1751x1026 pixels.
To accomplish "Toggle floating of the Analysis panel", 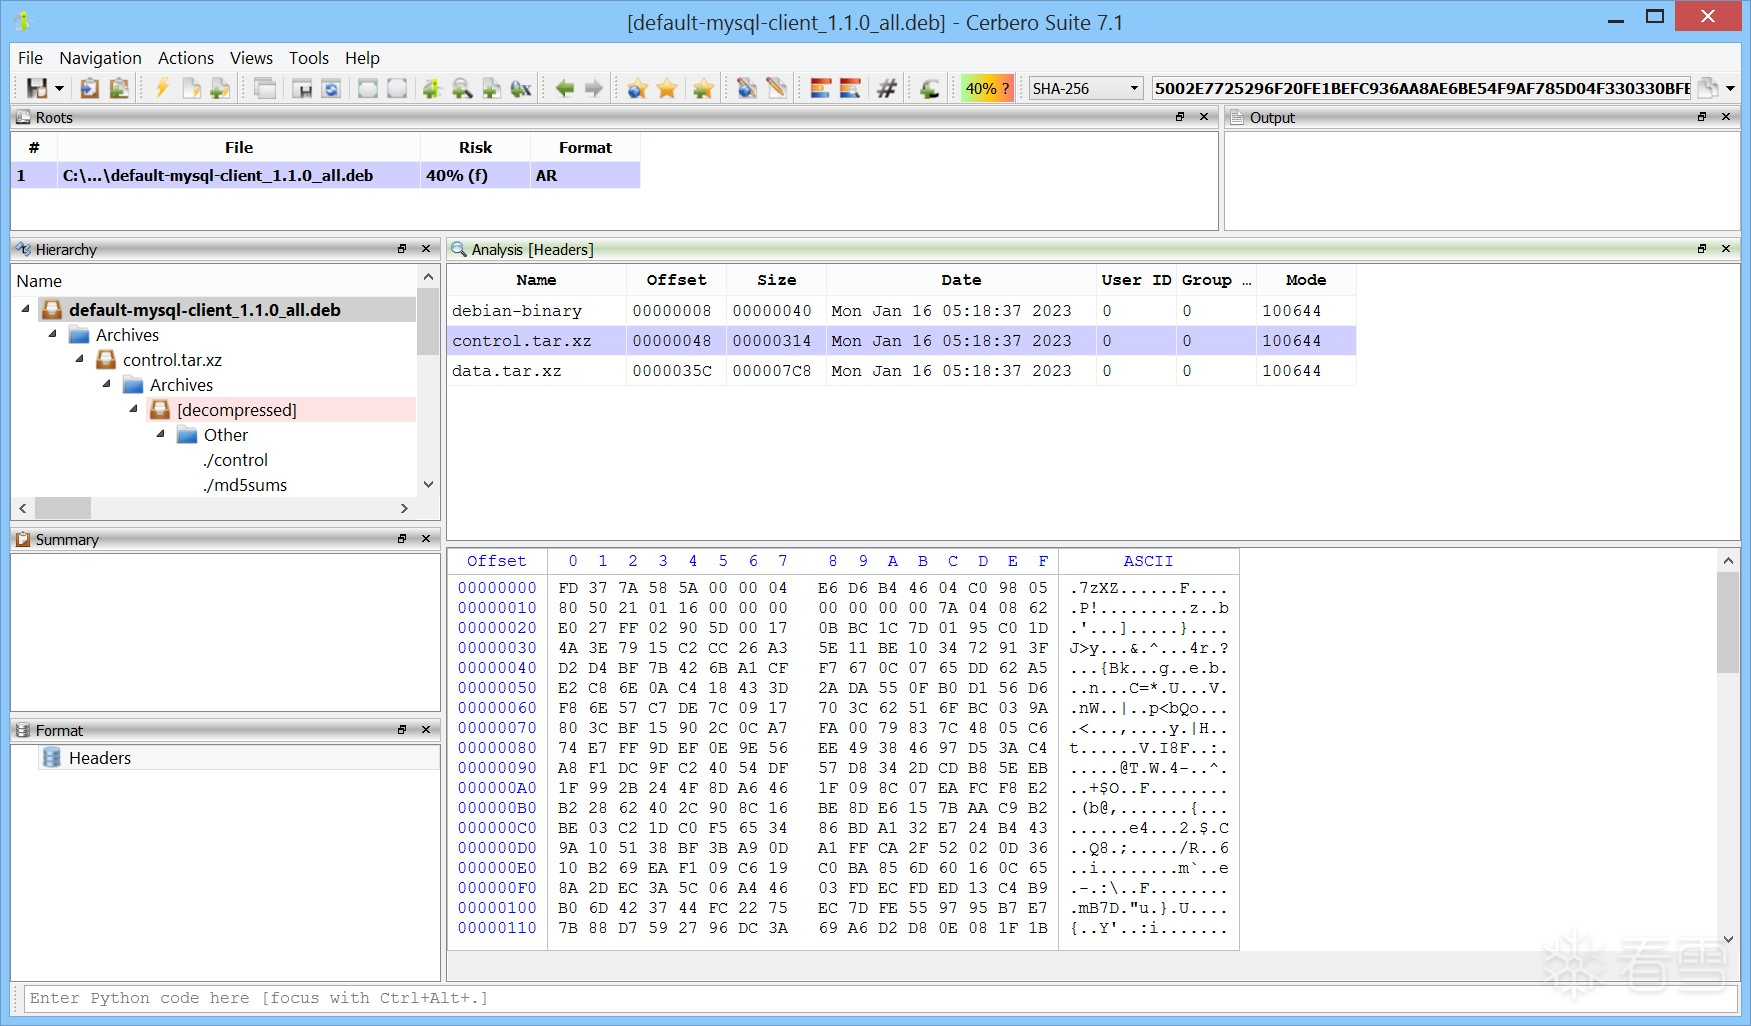I will [1702, 249].
